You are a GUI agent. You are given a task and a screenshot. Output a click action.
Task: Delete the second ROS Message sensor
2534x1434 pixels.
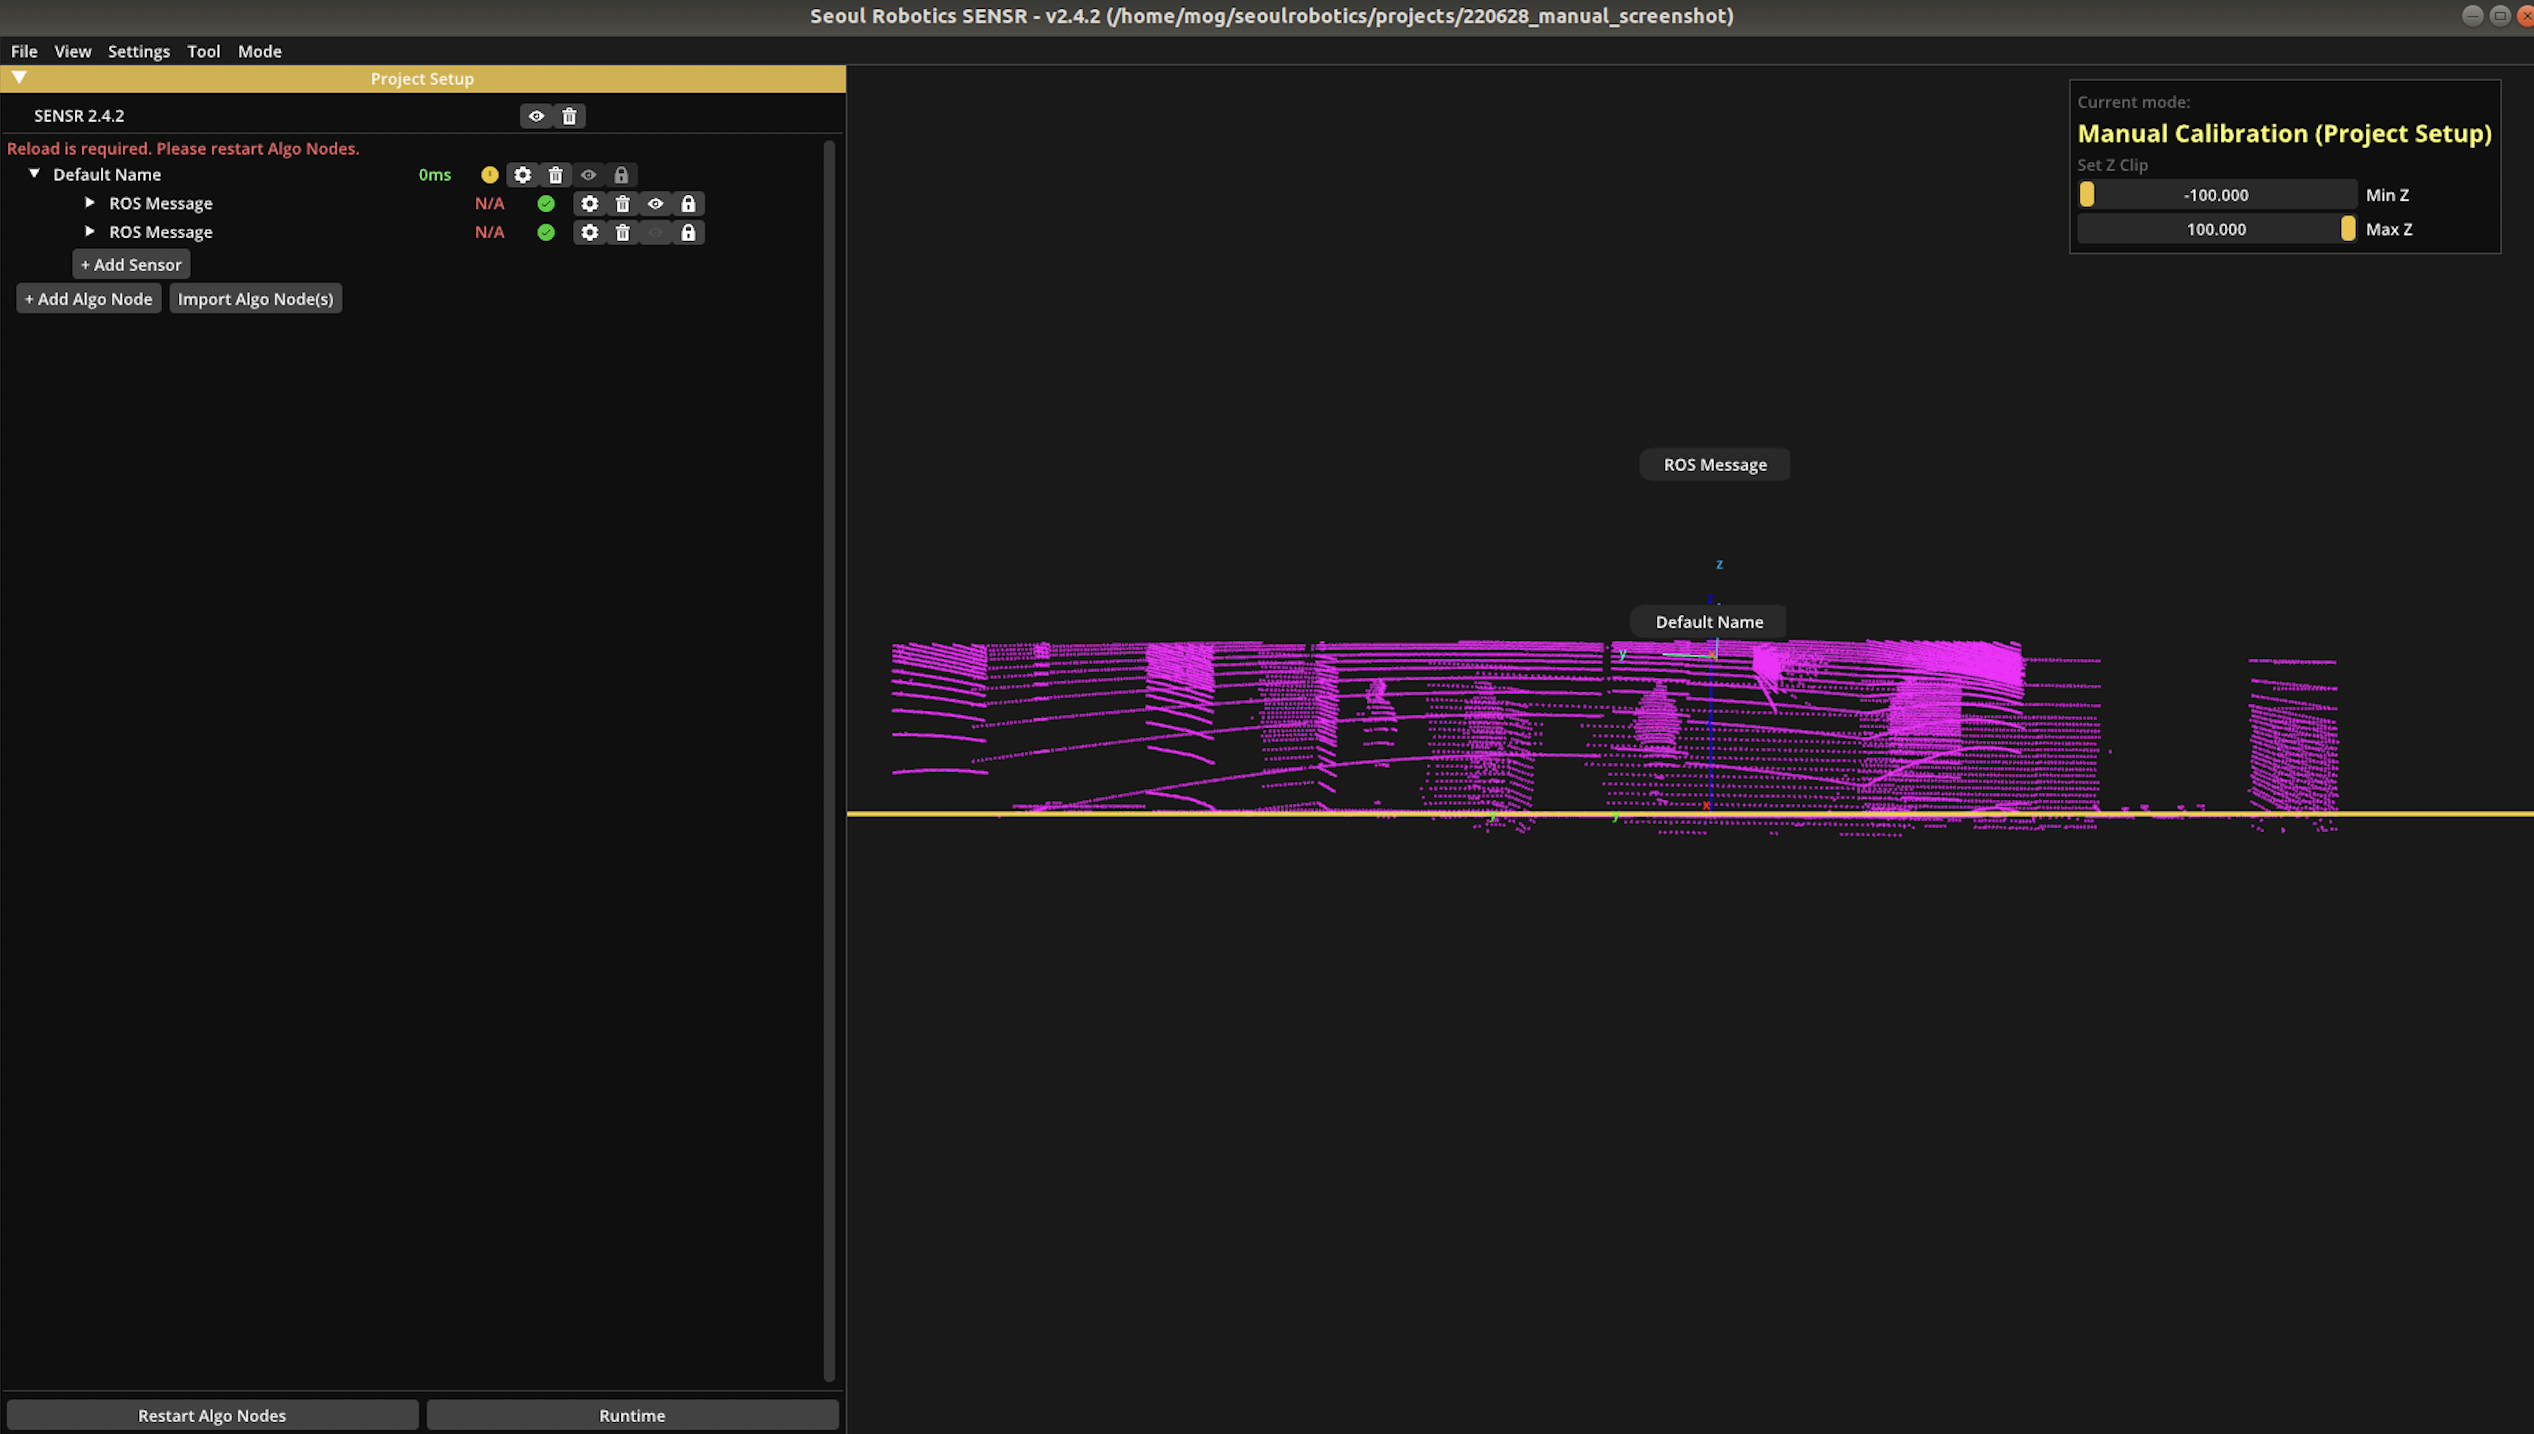(623, 233)
